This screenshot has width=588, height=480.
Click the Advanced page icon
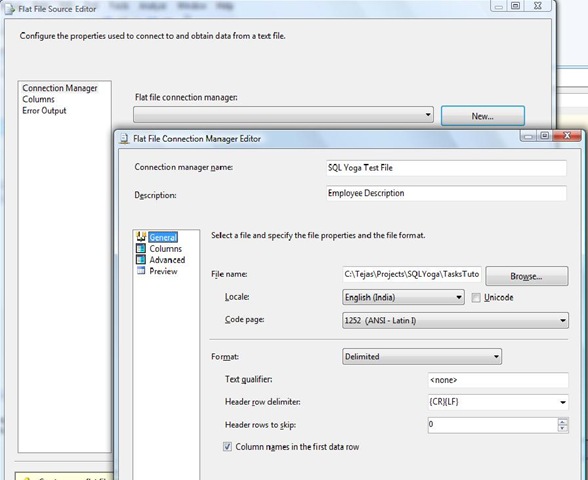[141, 260]
